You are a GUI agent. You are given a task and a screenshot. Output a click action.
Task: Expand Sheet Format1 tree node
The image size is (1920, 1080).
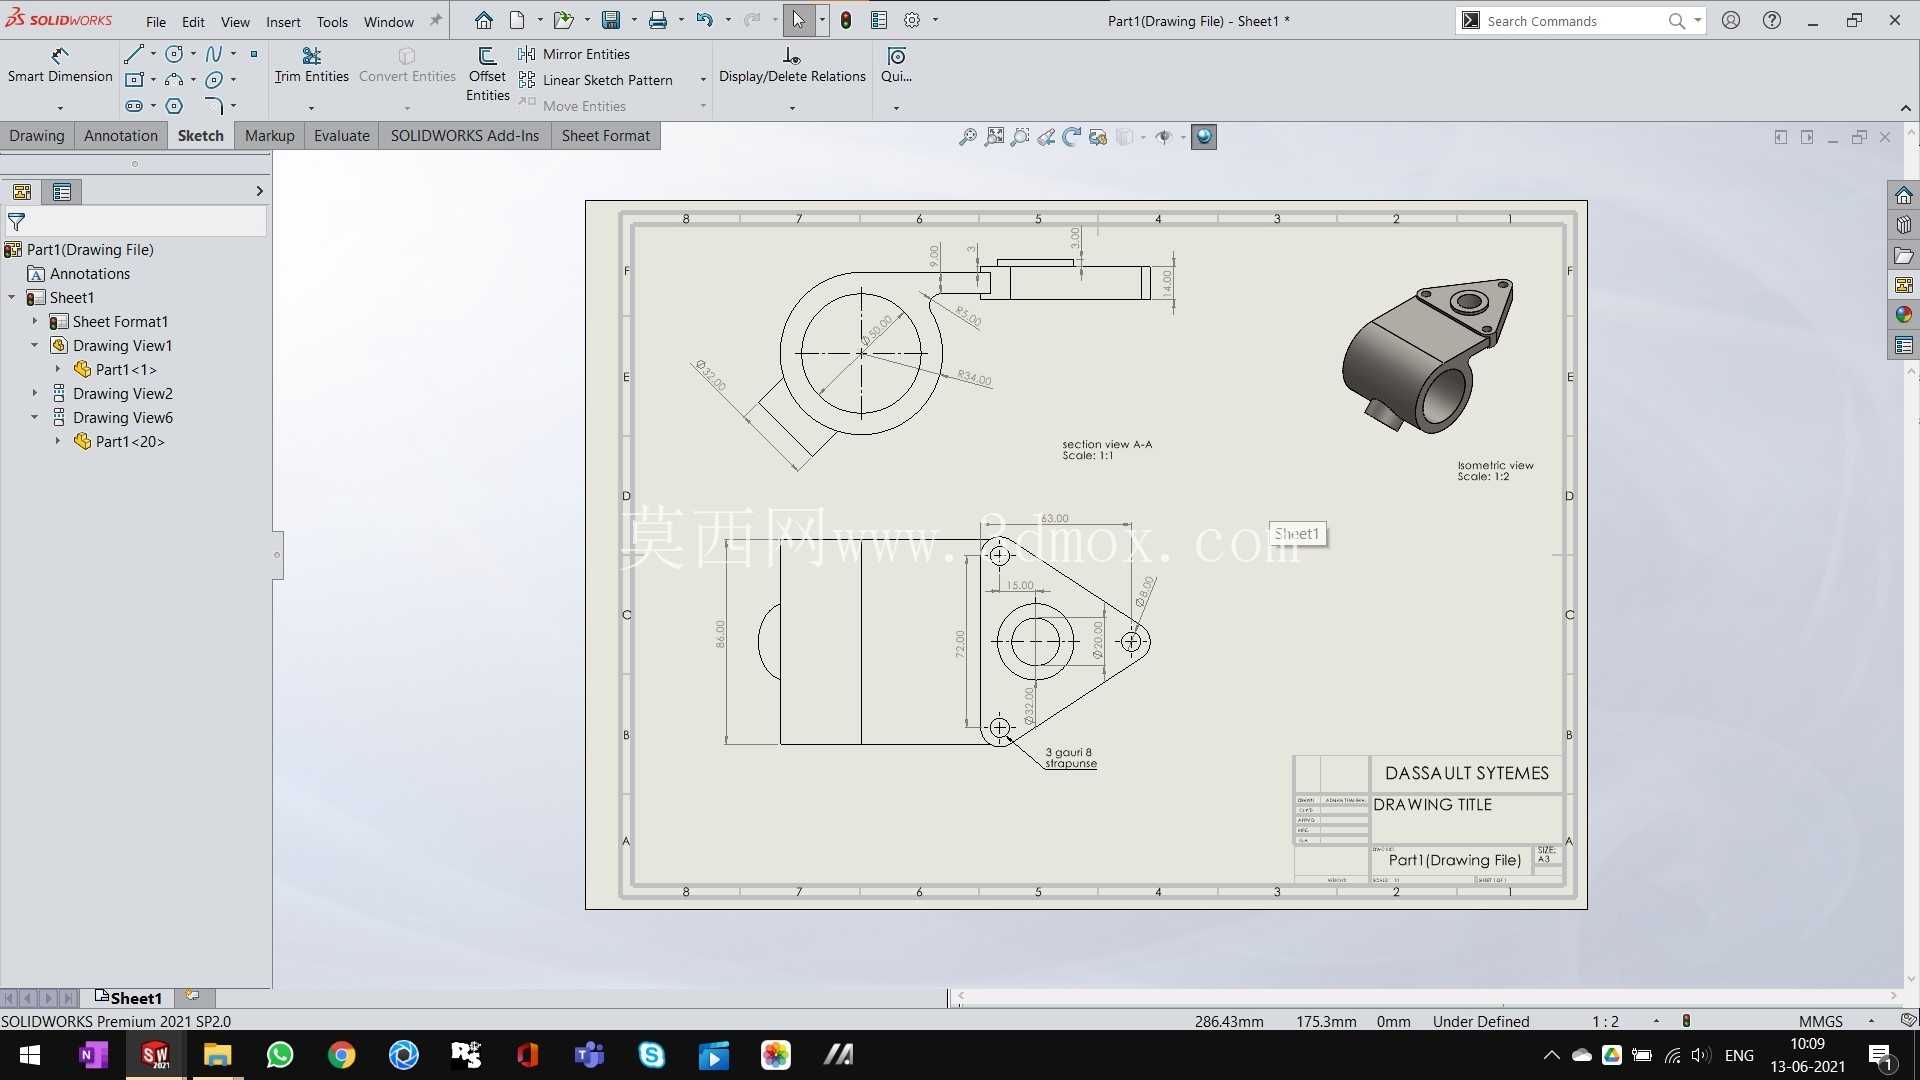point(35,322)
